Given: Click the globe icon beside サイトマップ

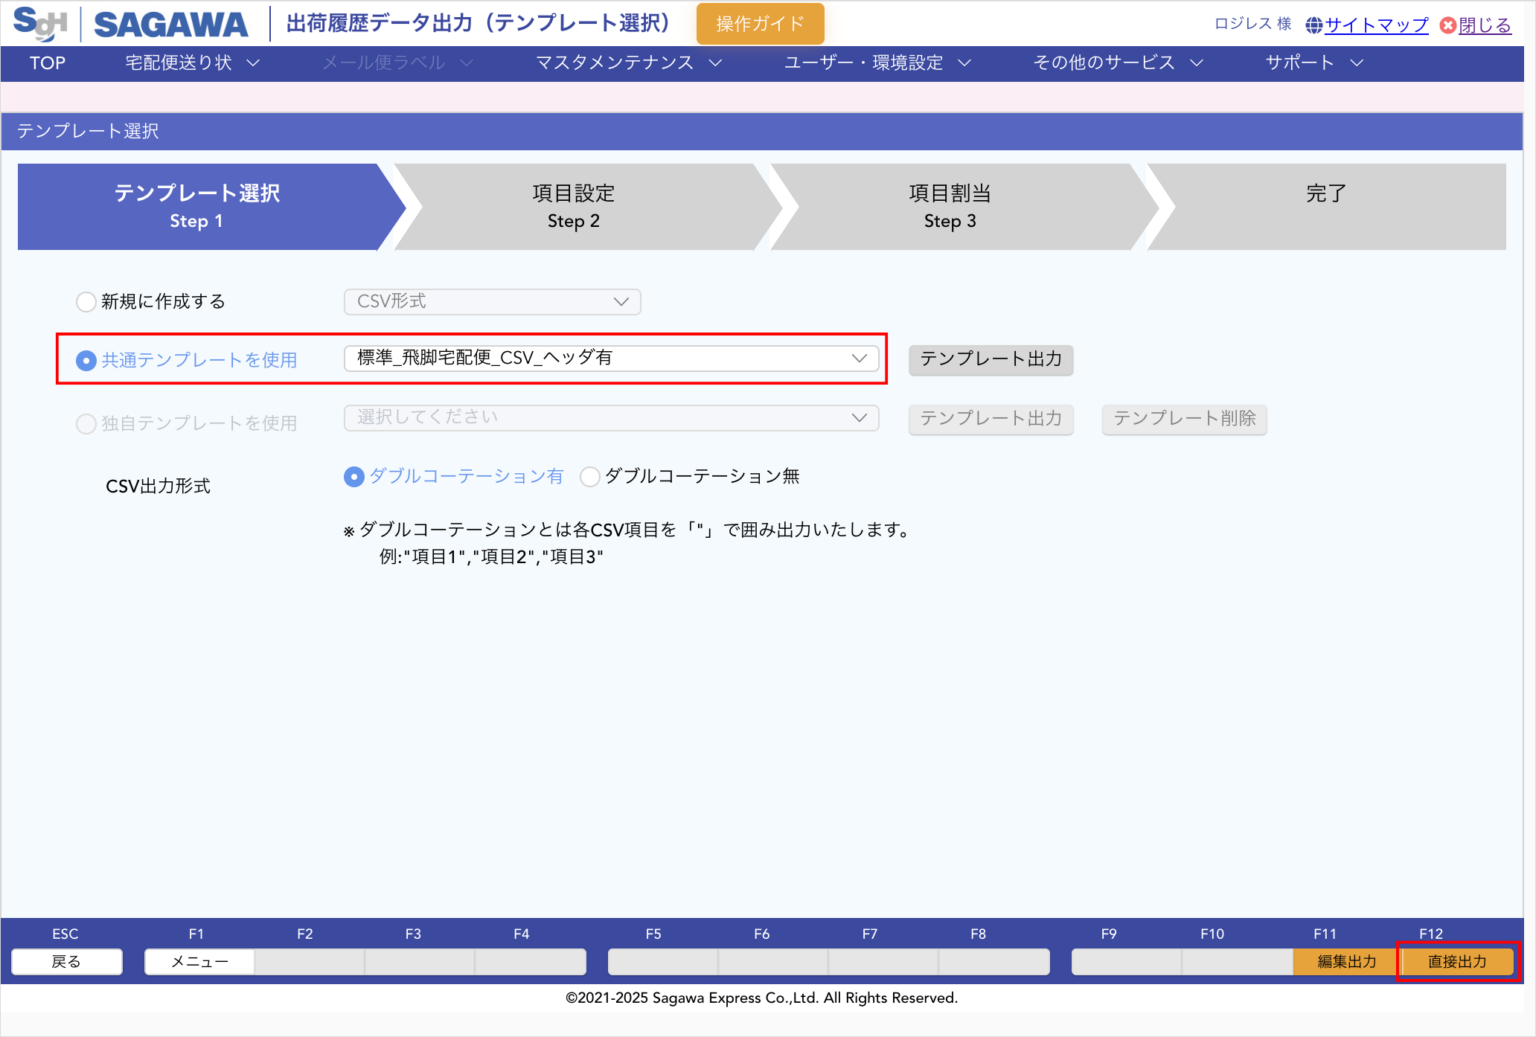Looking at the screenshot, I should (1313, 25).
